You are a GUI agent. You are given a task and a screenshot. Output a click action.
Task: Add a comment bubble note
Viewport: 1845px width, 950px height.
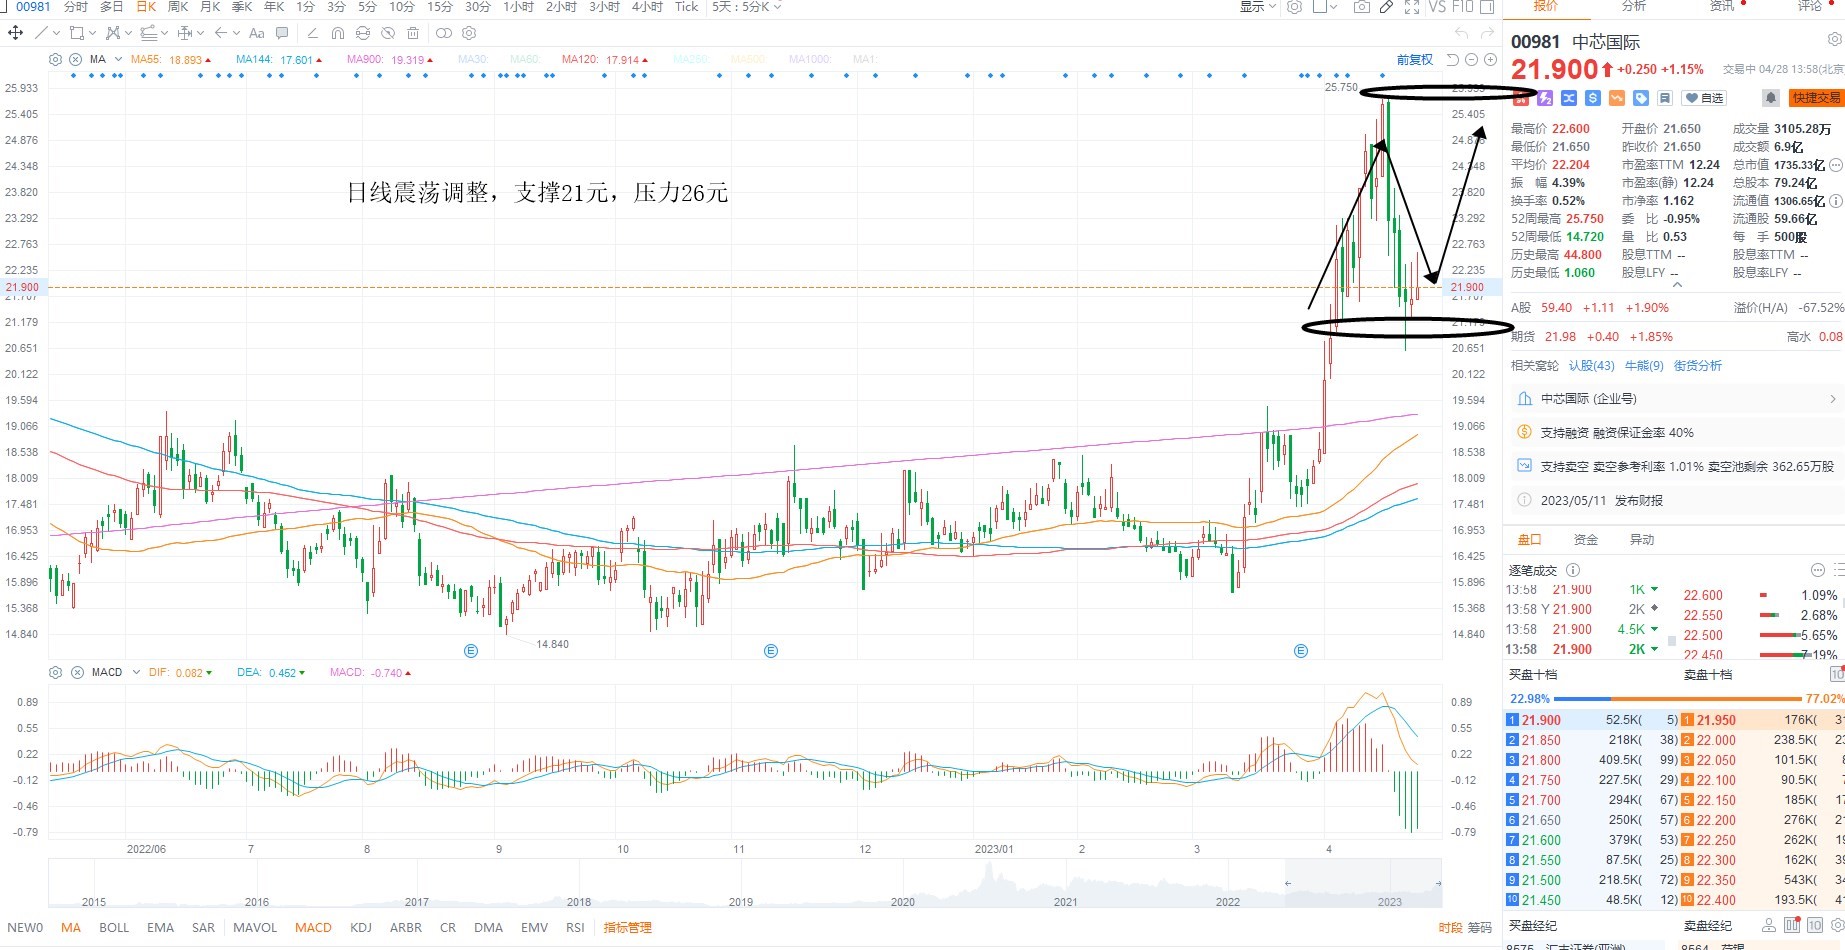pos(282,33)
